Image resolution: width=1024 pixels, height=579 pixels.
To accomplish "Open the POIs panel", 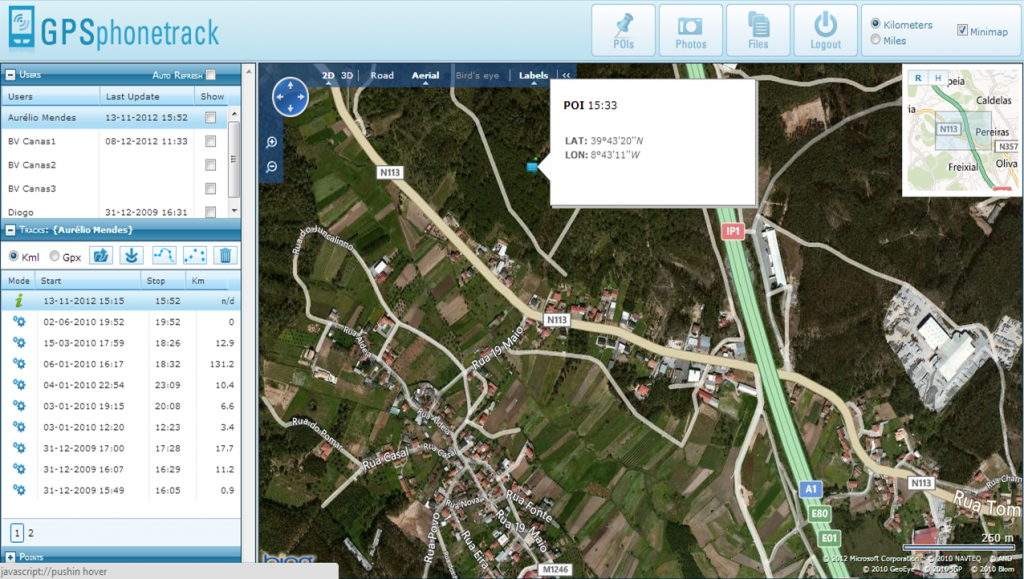I will click(623, 30).
